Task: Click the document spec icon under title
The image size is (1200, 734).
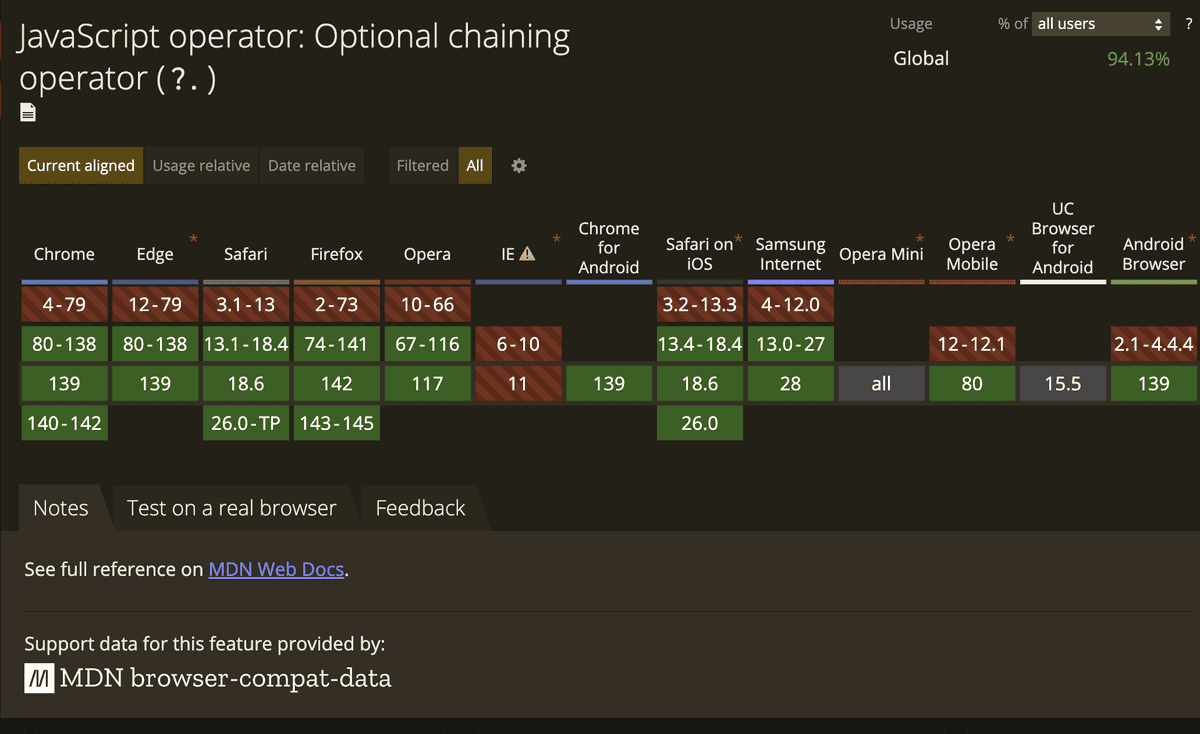Action: (x=28, y=112)
